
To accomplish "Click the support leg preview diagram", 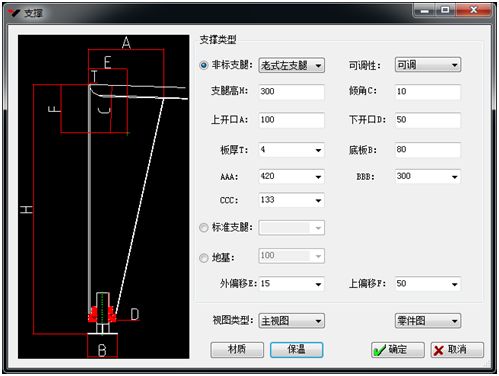I will coord(104,197).
